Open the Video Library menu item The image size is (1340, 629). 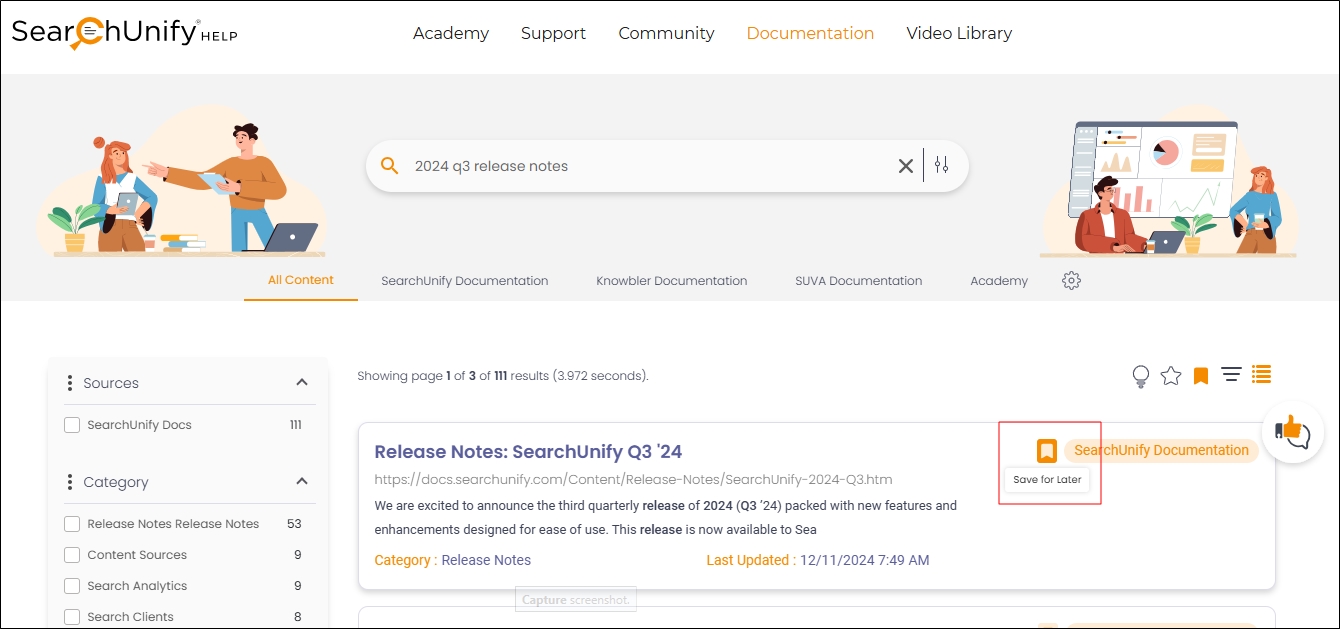pos(958,33)
